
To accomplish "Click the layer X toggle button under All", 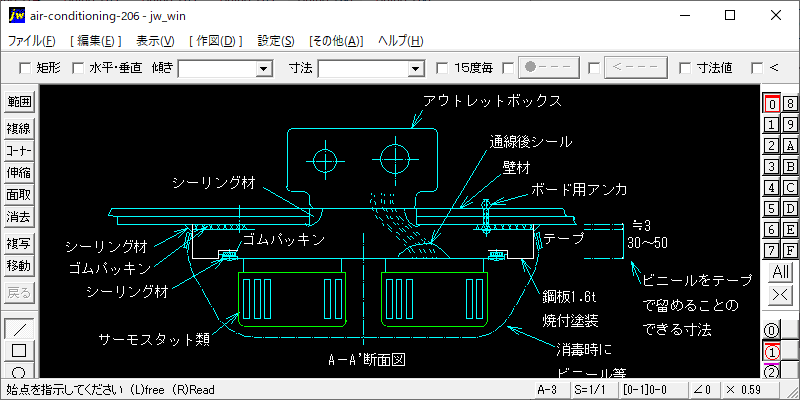I will pyautogui.click(x=781, y=294).
